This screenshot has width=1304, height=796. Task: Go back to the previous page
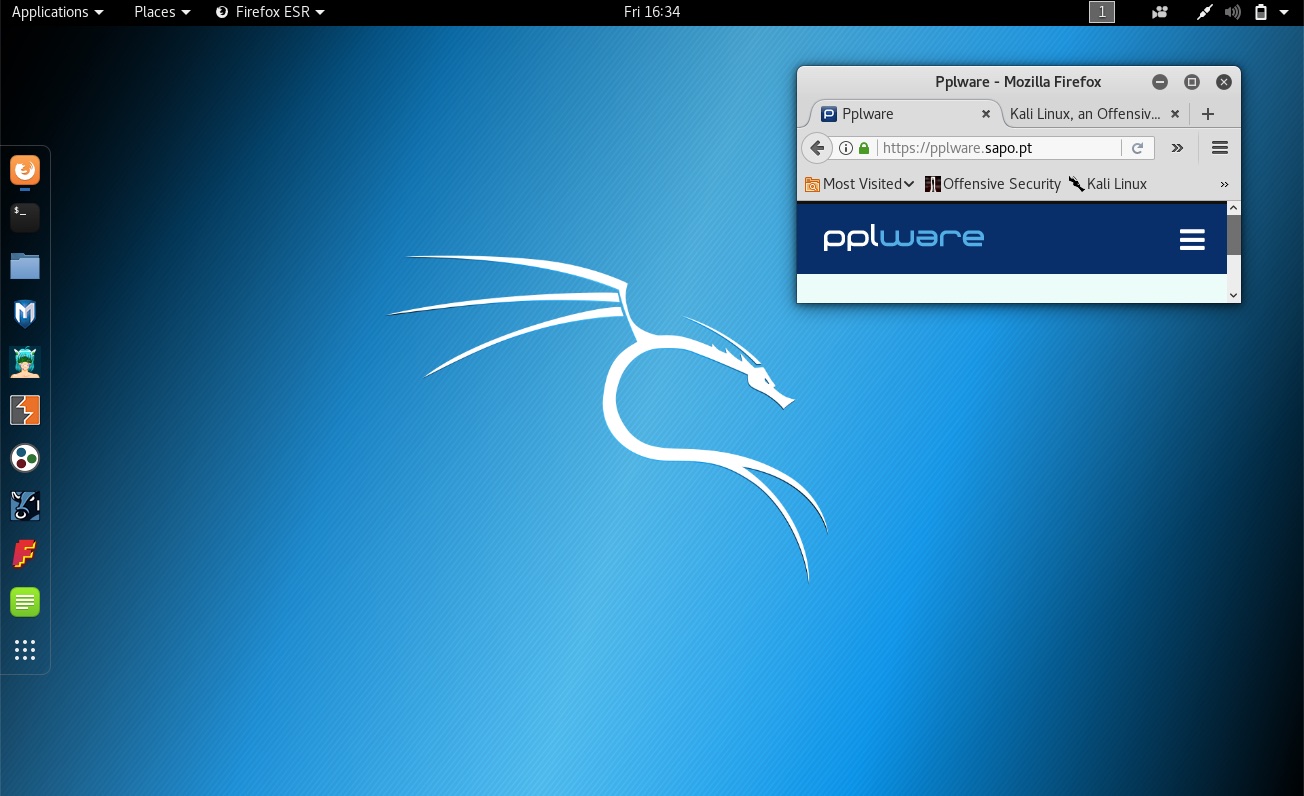coord(817,147)
